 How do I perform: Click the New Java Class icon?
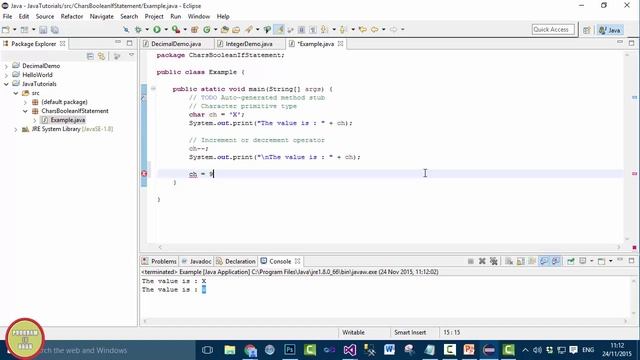tap(207, 29)
